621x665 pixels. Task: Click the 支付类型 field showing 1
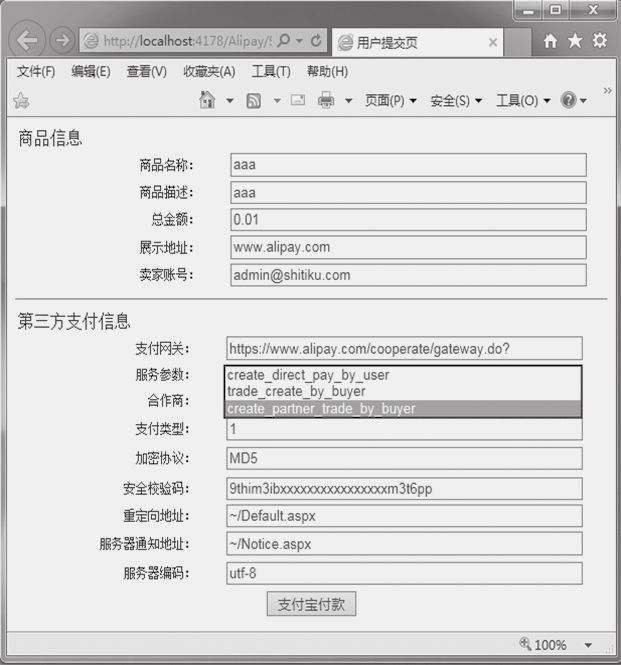pos(404,429)
